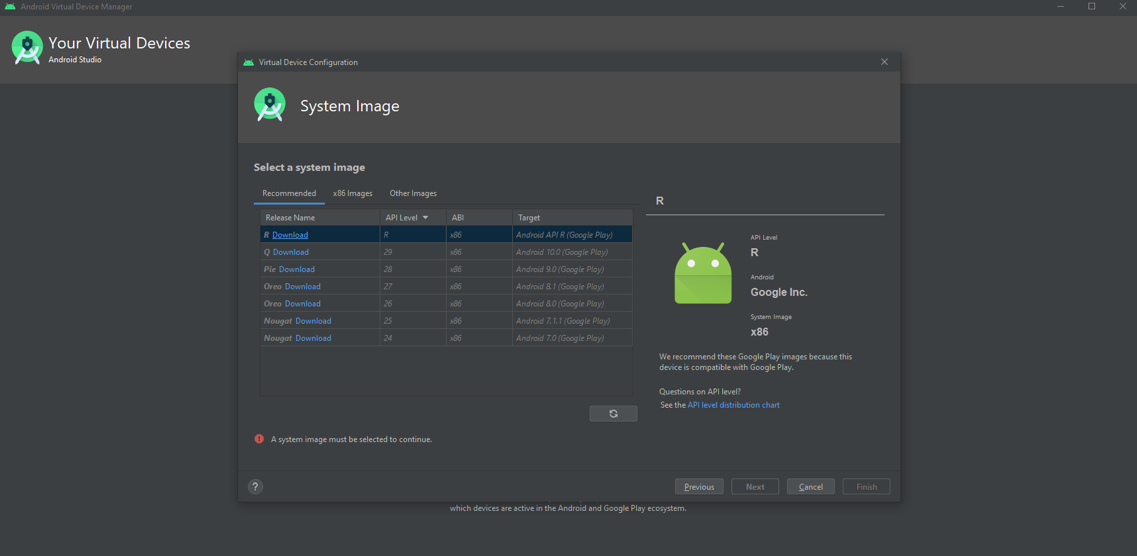The height and width of the screenshot is (556, 1137).
Task: Open the API level distribution chart link
Action: (x=734, y=405)
